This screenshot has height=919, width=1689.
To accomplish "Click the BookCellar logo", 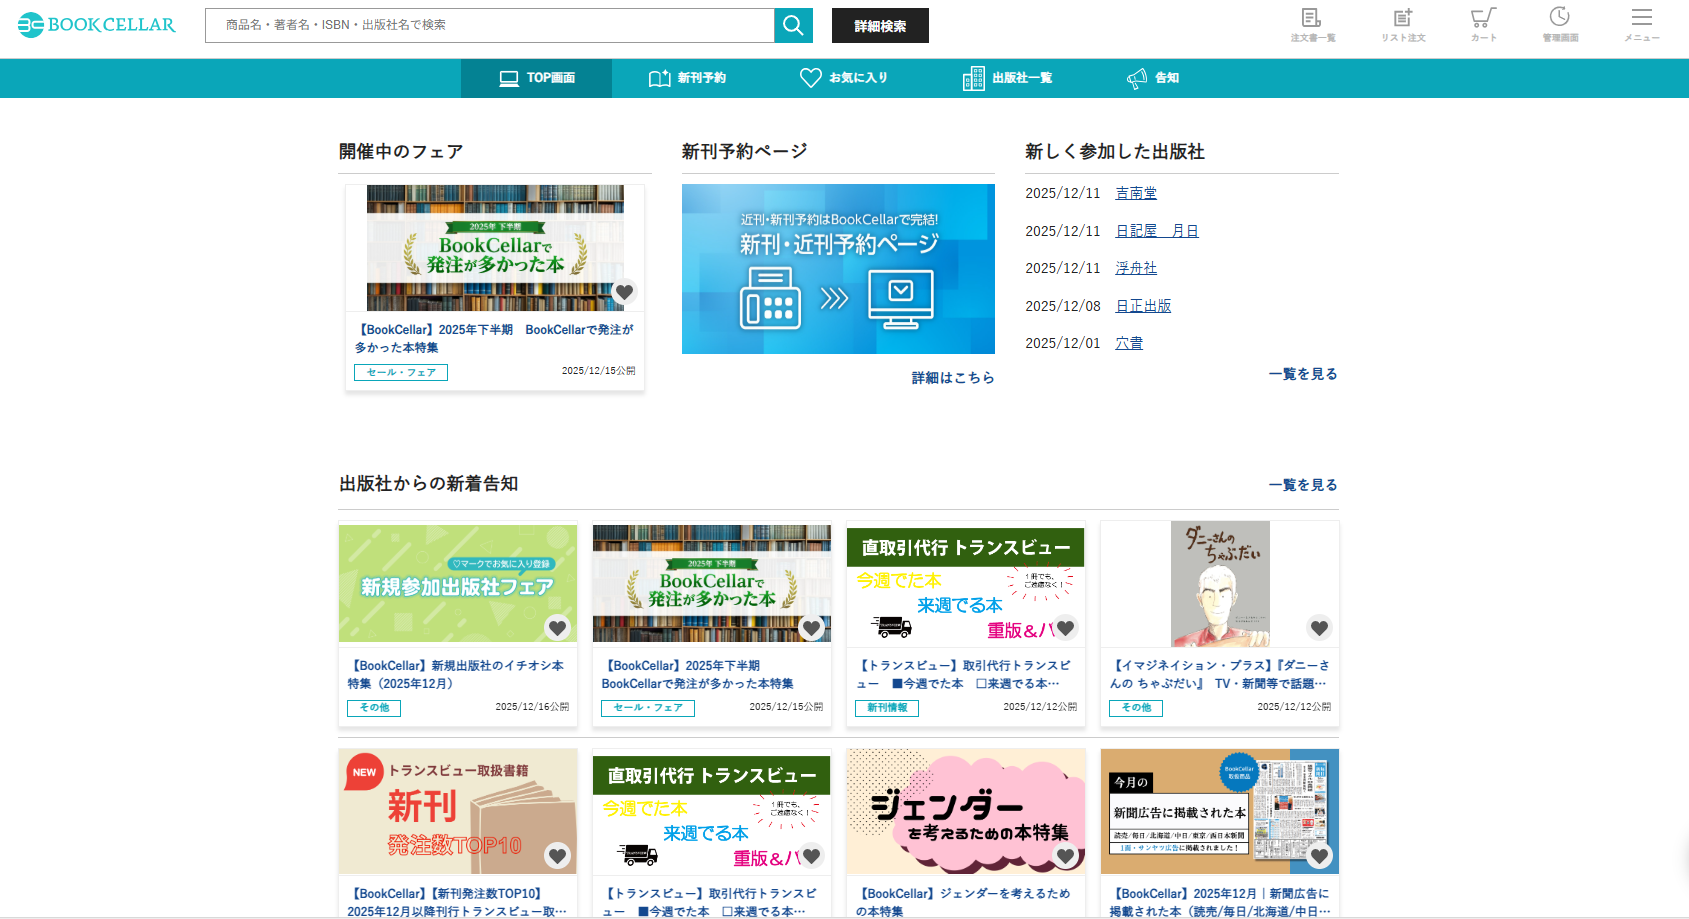I will coord(97,25).
